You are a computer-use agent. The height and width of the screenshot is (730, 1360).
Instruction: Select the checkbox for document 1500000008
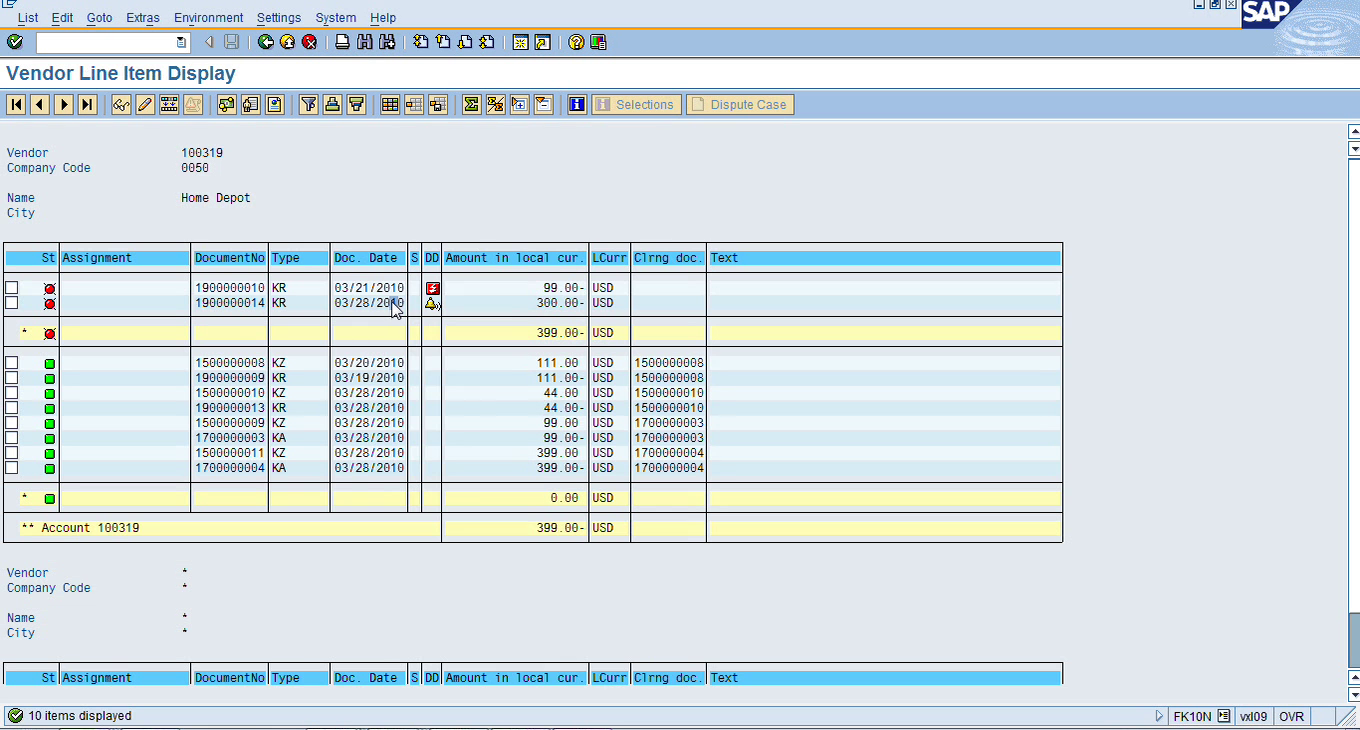pyautogui.click(x=12, y=363)
